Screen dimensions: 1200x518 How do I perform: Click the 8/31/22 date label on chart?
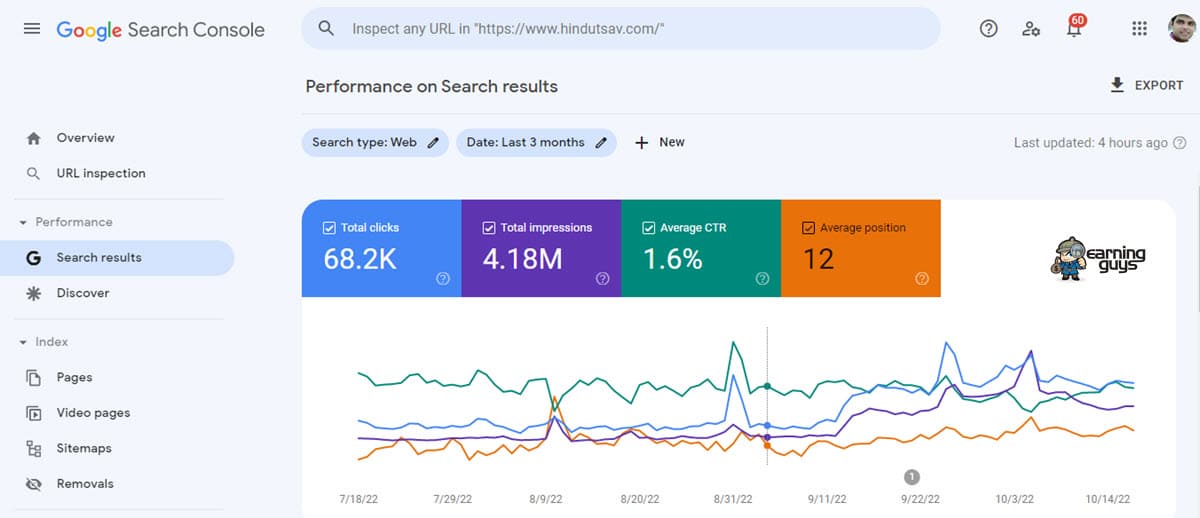pyautogui.click(x=735, y=498)
